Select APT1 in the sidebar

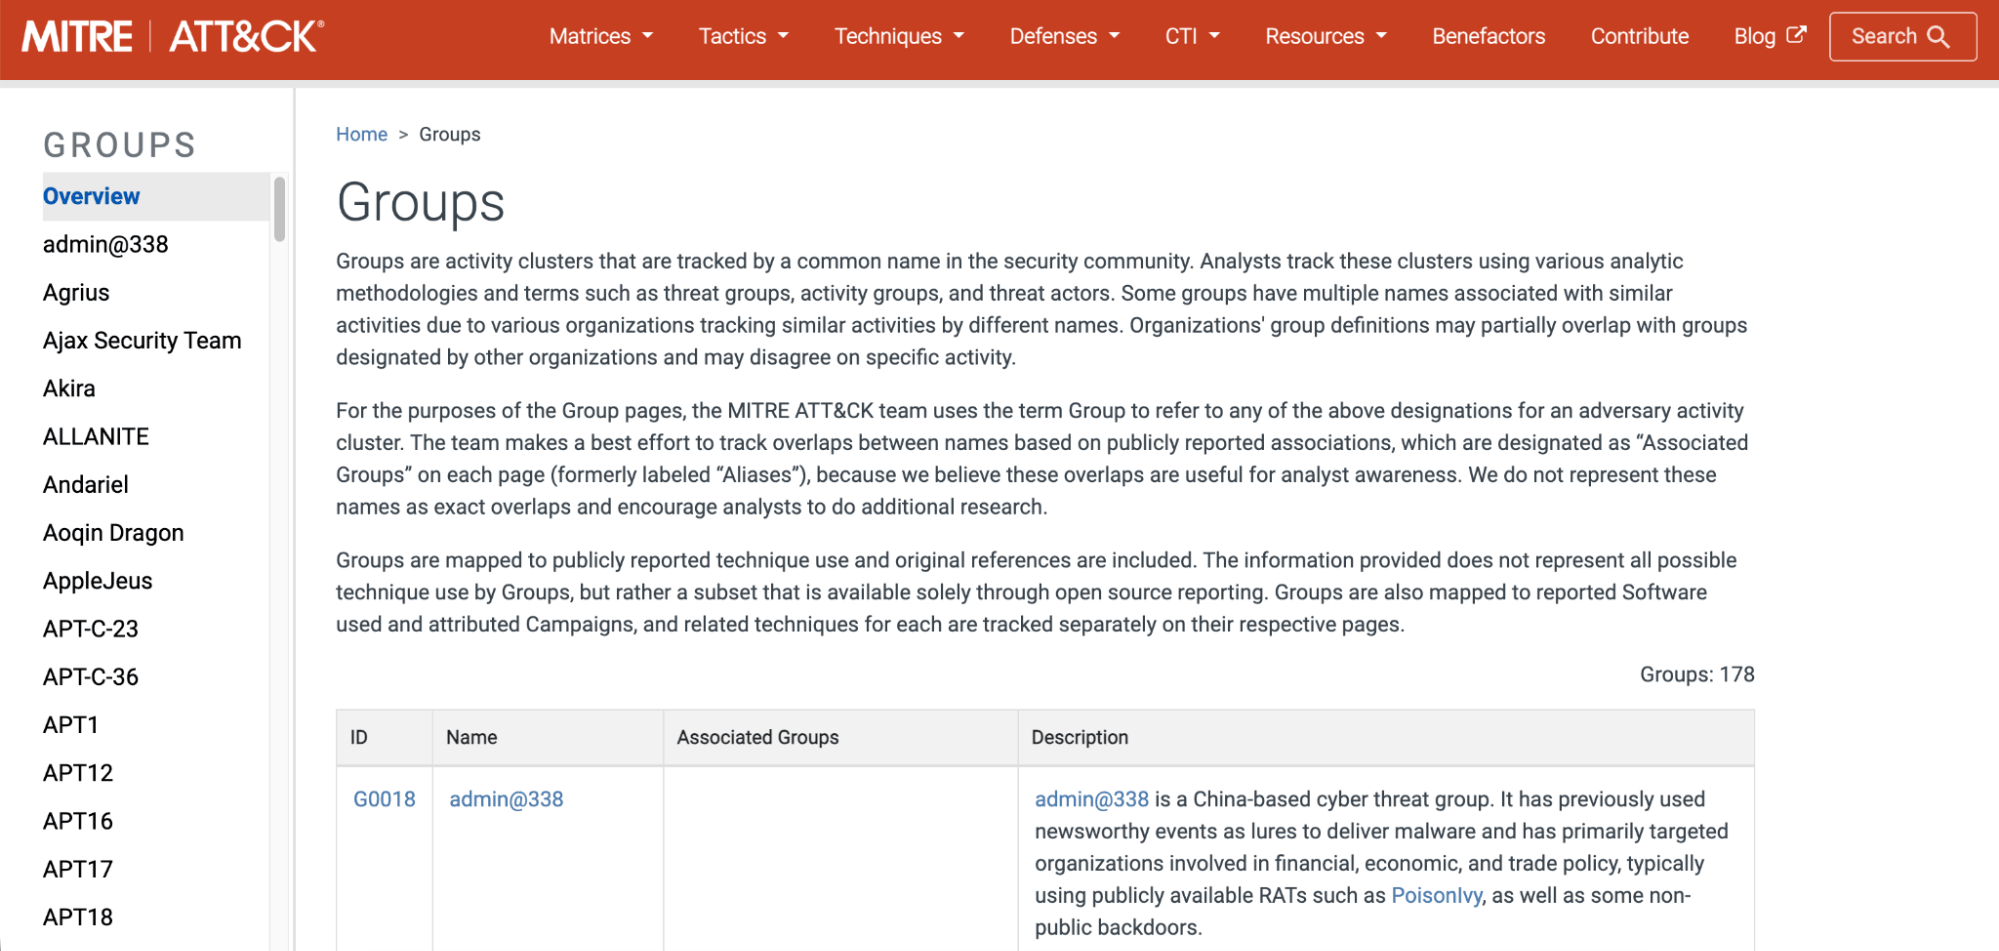click(x=70, y=725)
